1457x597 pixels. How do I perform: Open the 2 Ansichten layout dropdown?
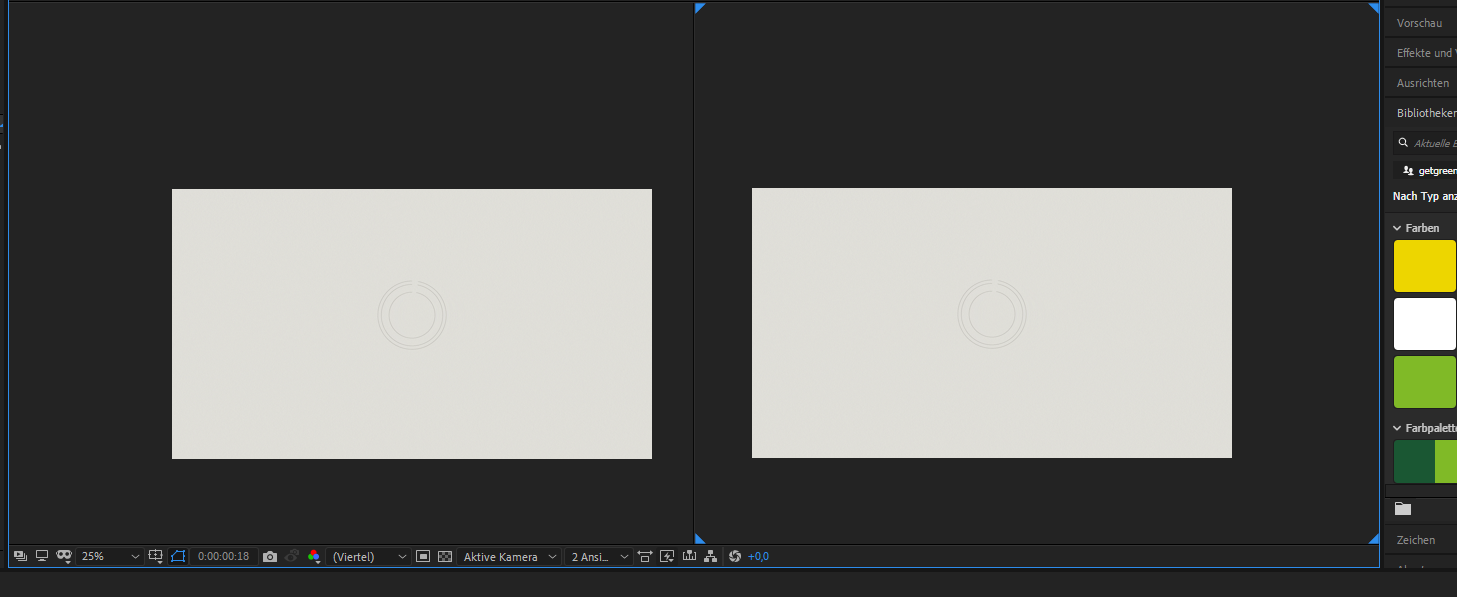pos(599,556)
